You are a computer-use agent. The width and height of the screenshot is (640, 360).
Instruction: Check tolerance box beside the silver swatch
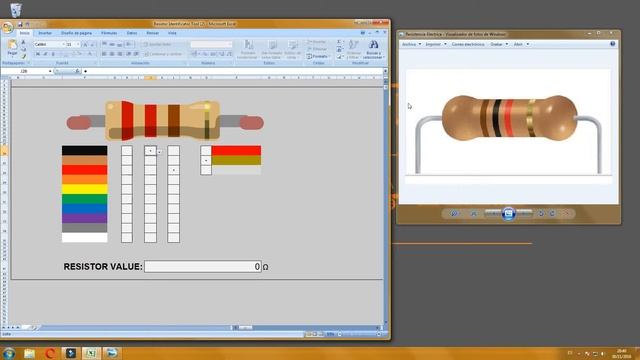pos(206,170)
